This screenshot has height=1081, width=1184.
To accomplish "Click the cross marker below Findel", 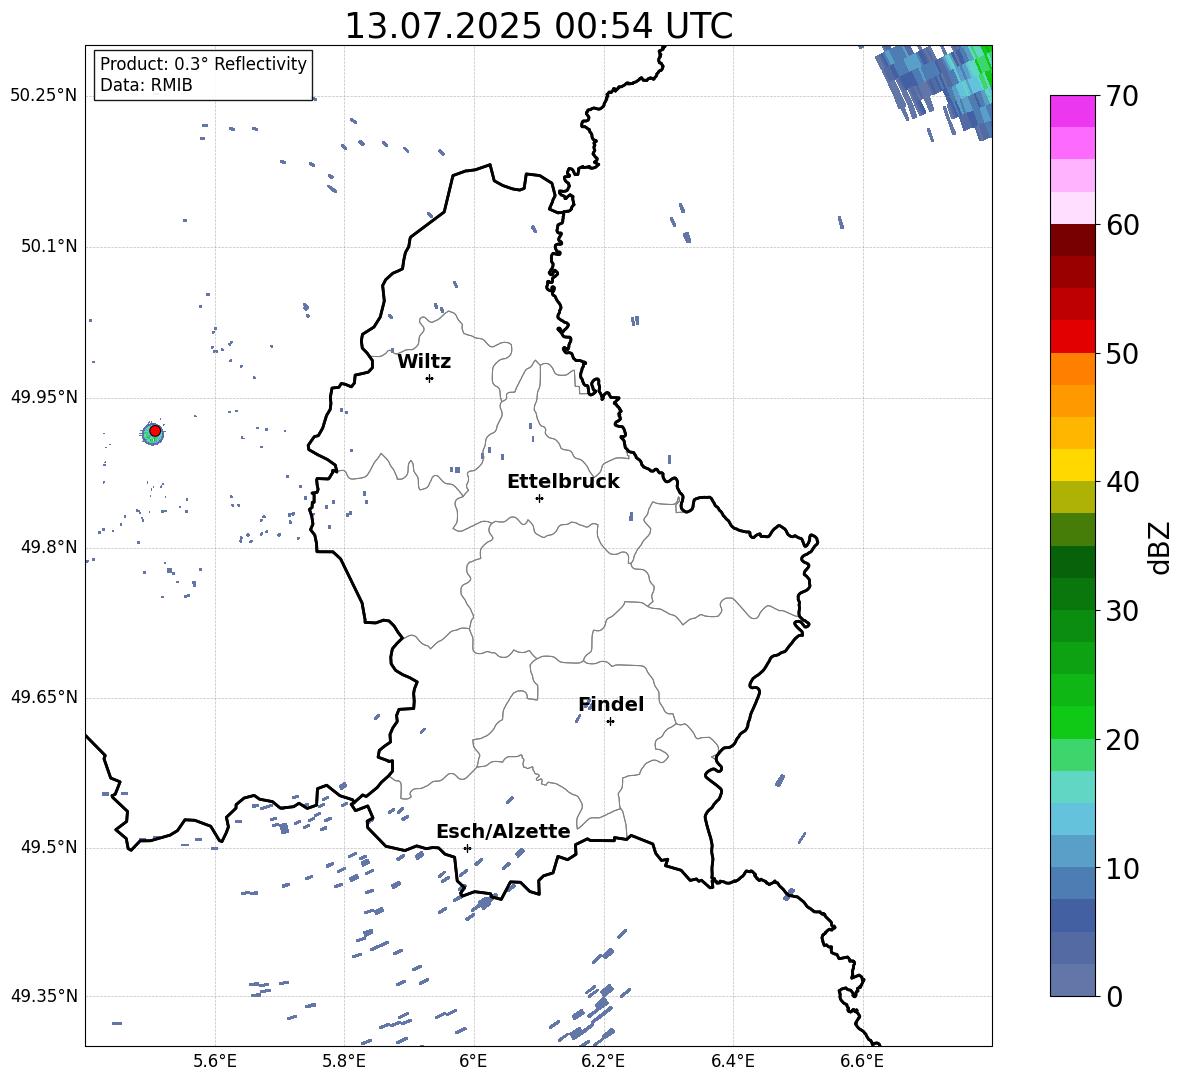I will [610, 722].
